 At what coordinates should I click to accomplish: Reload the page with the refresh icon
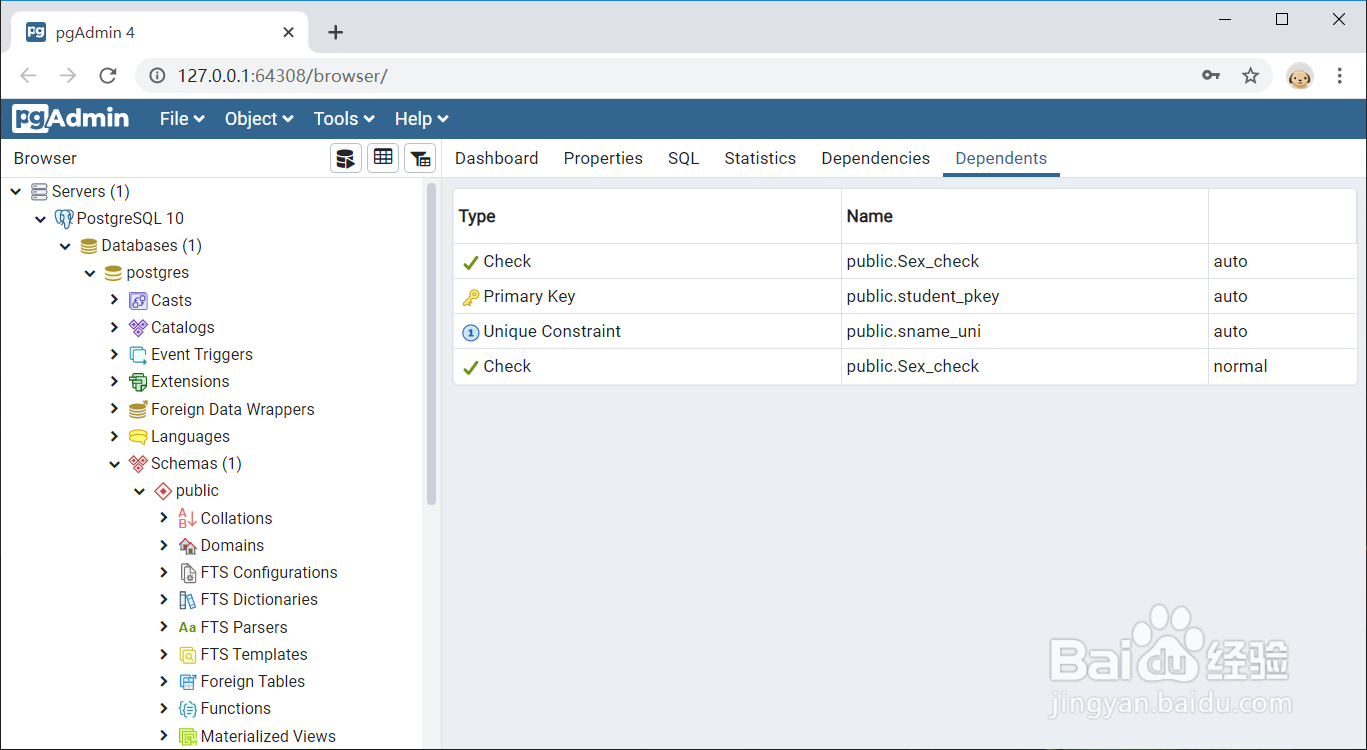108,75
